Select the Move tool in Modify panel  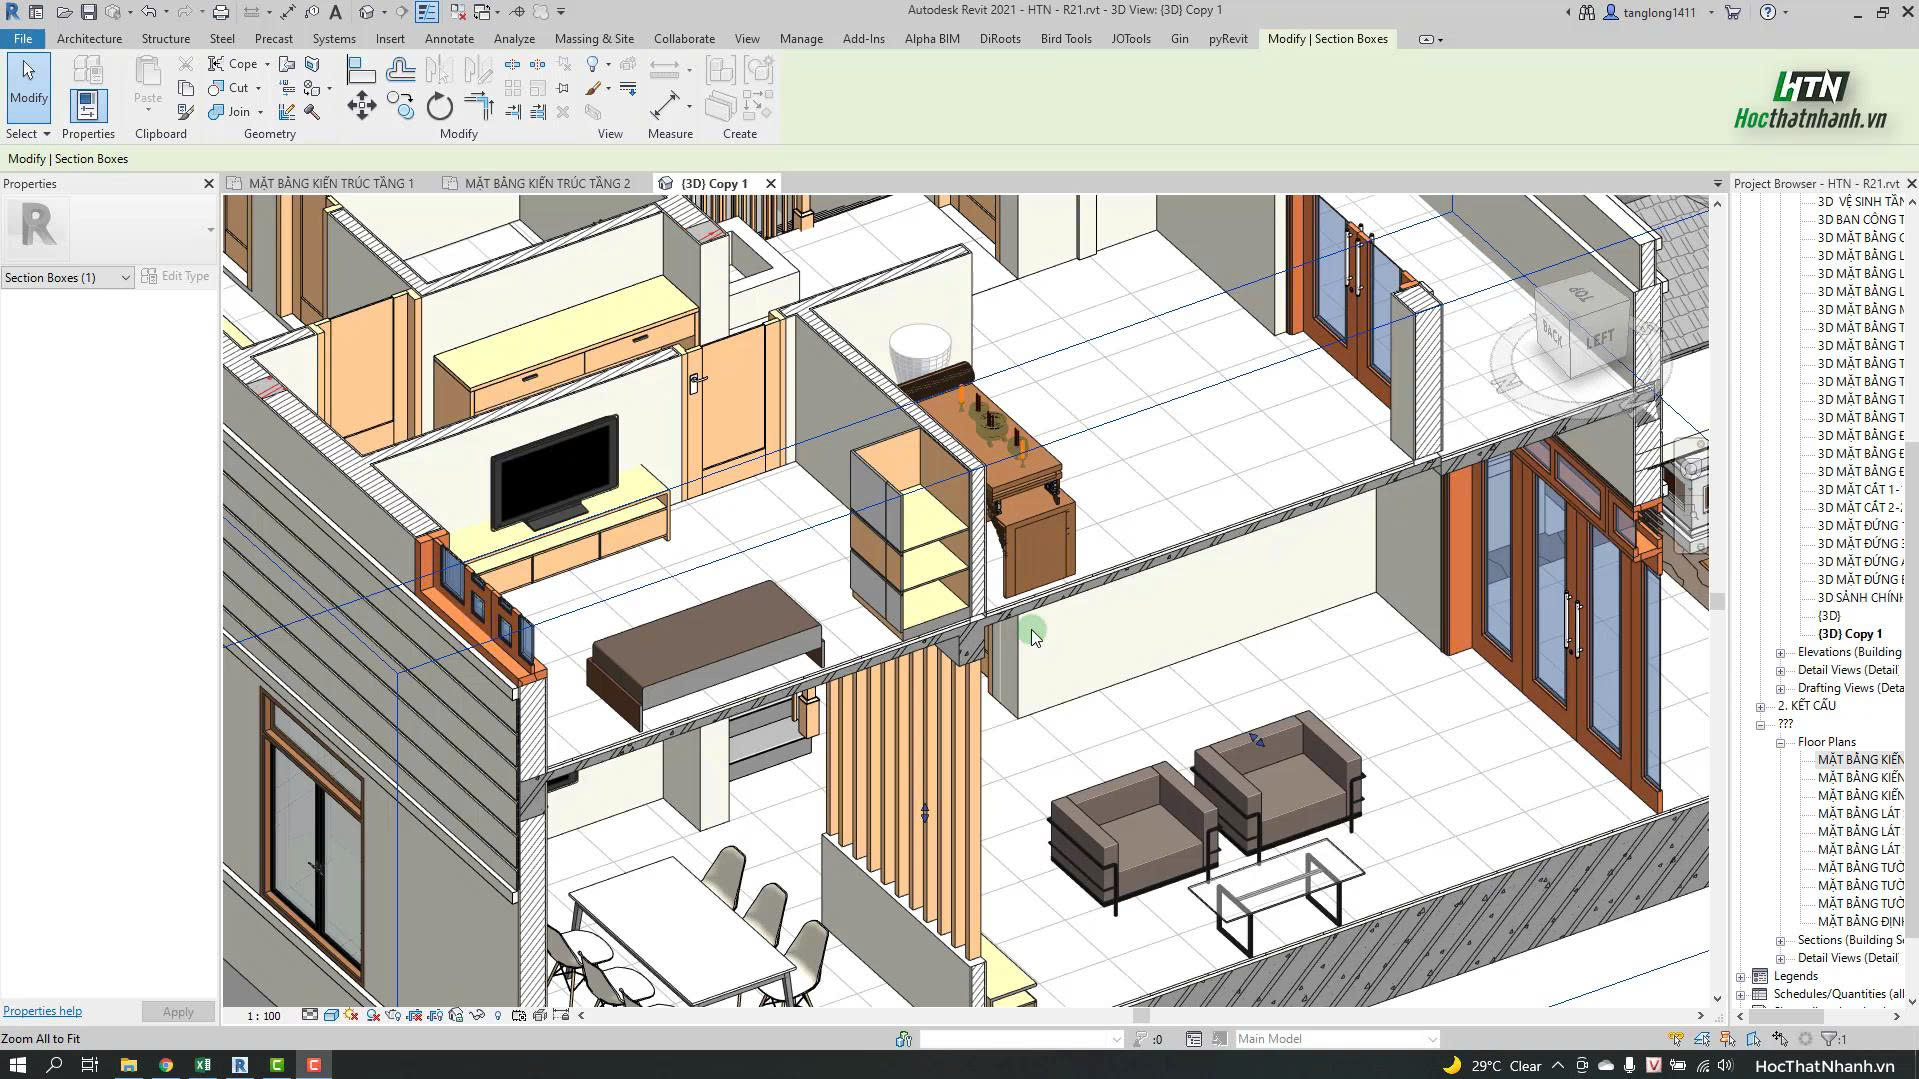tap(362, 106)
